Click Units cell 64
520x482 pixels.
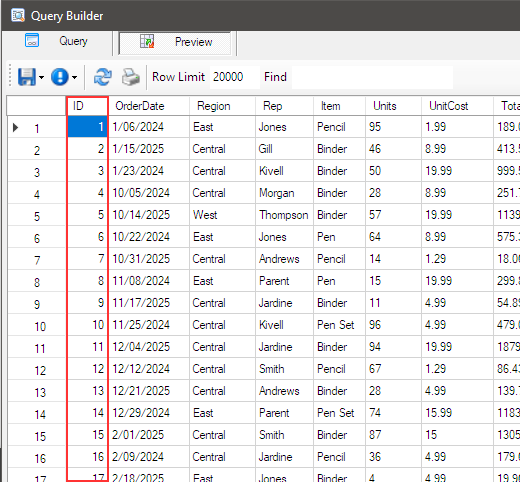[393, 237]
